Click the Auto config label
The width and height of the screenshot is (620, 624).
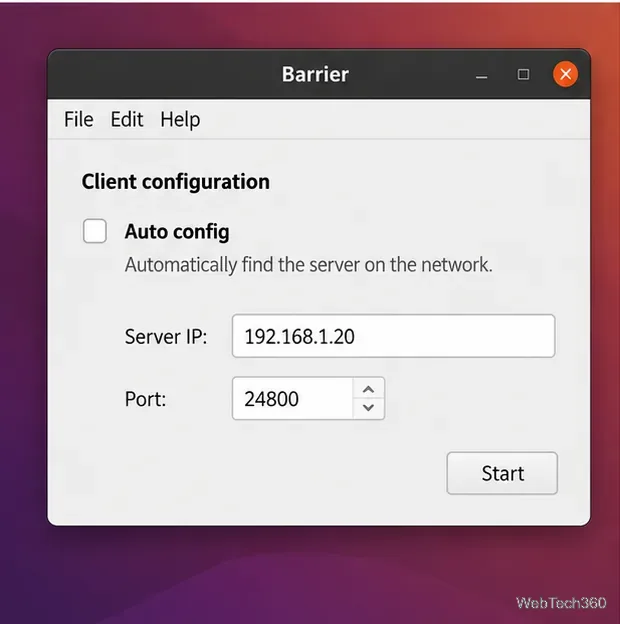coord(177,232)
